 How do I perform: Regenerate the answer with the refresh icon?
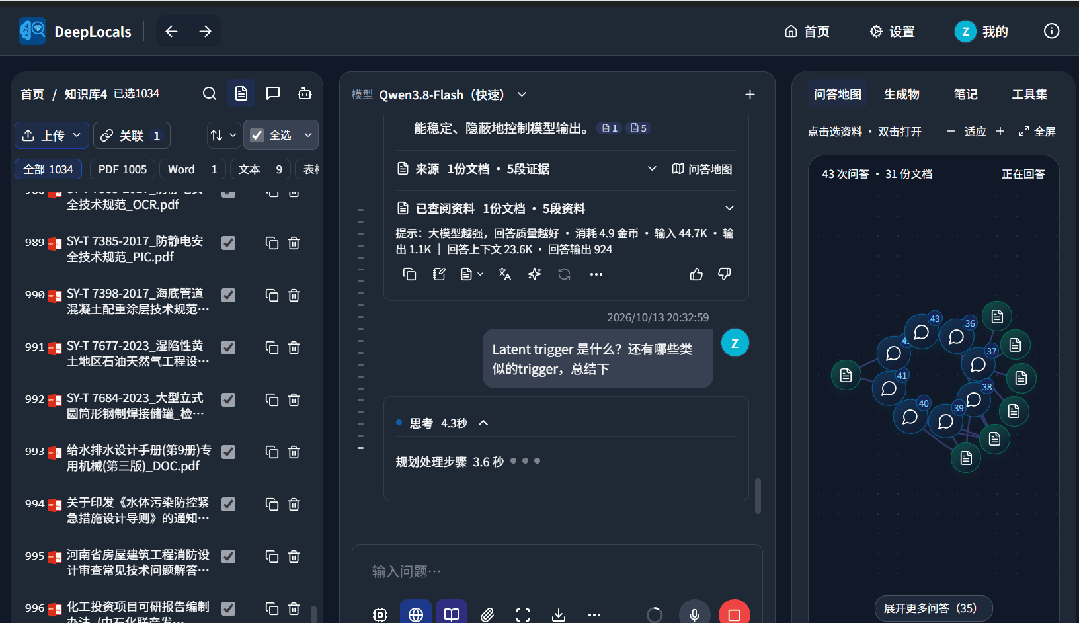(564, 274)
